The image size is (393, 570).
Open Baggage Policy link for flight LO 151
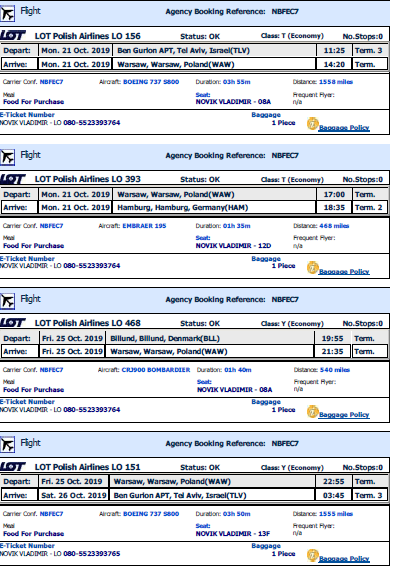point(344,559)
